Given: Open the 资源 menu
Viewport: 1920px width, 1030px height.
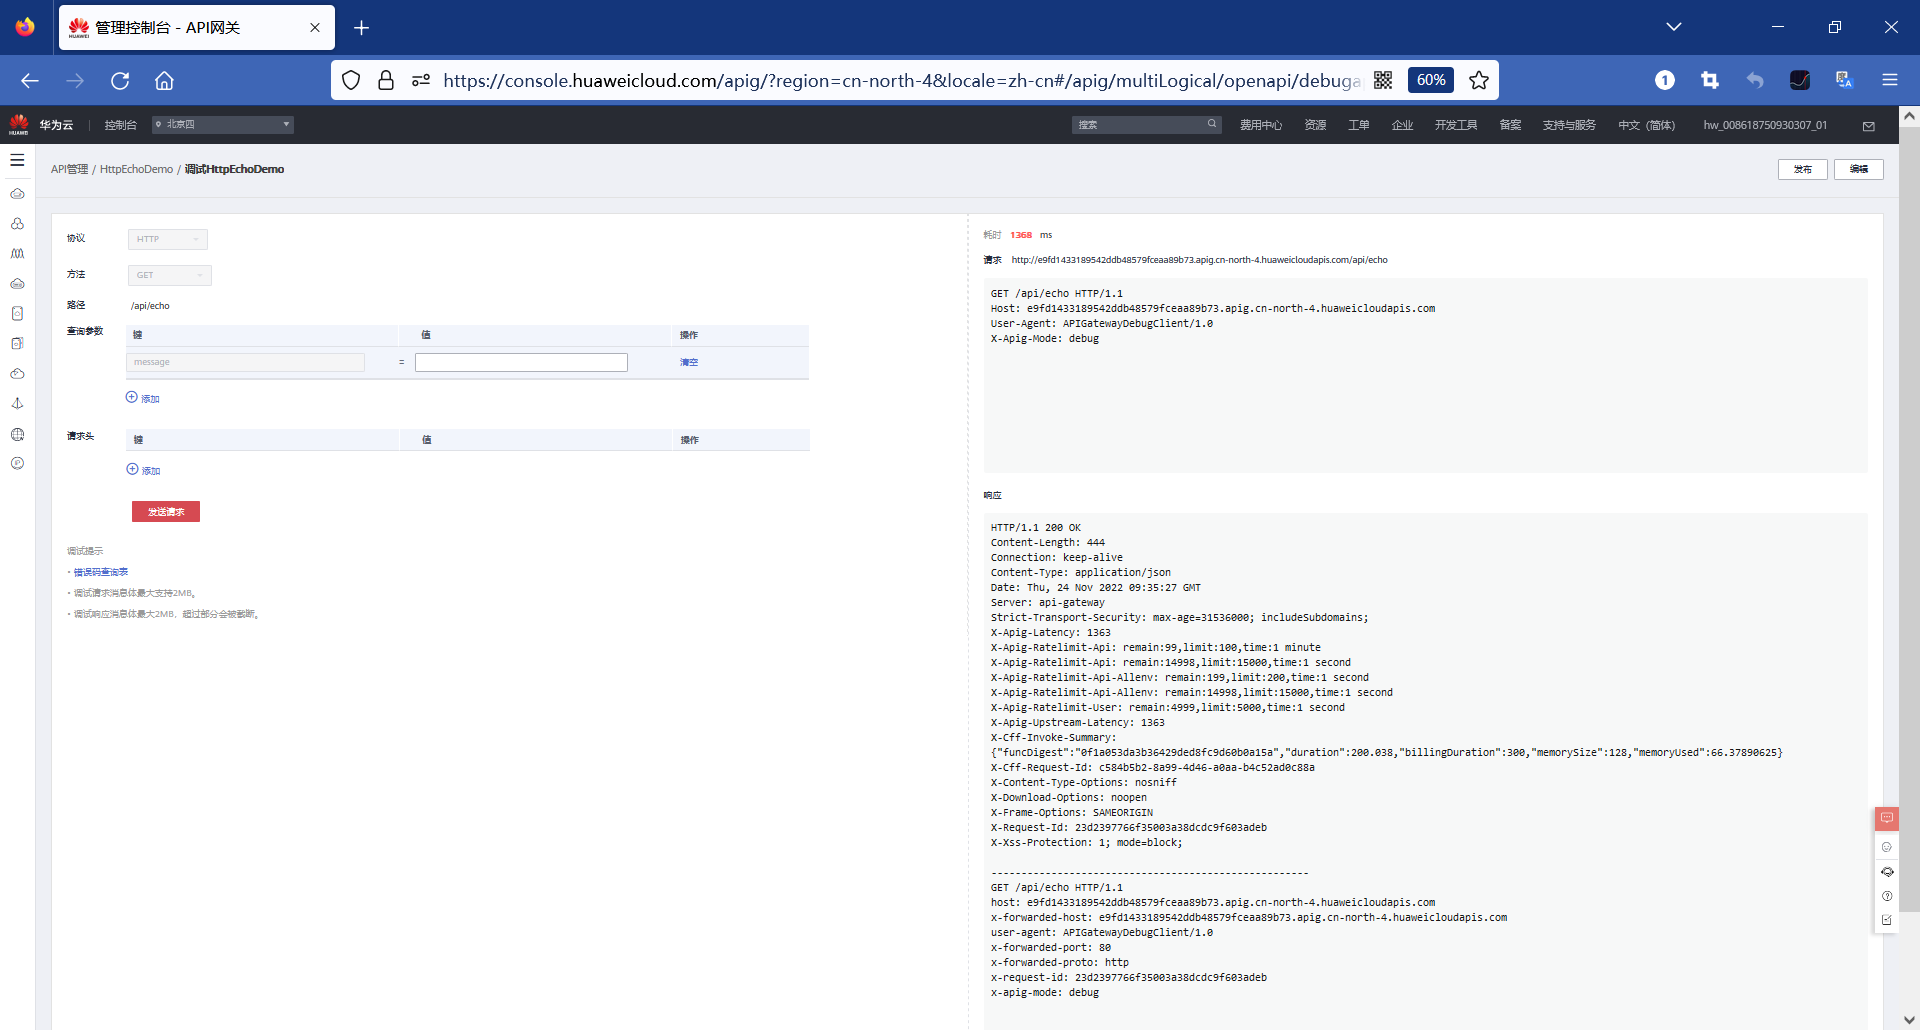Looking at the screenshot, I should tap(1315, 125).
